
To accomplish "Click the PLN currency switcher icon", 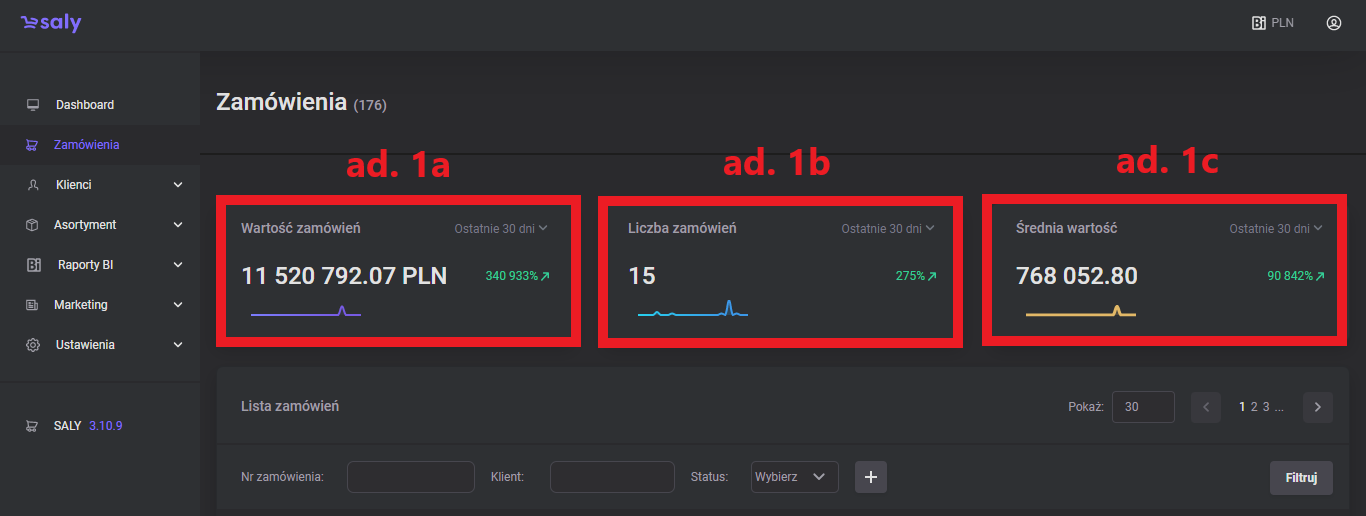I will (x=1260, y=23).
